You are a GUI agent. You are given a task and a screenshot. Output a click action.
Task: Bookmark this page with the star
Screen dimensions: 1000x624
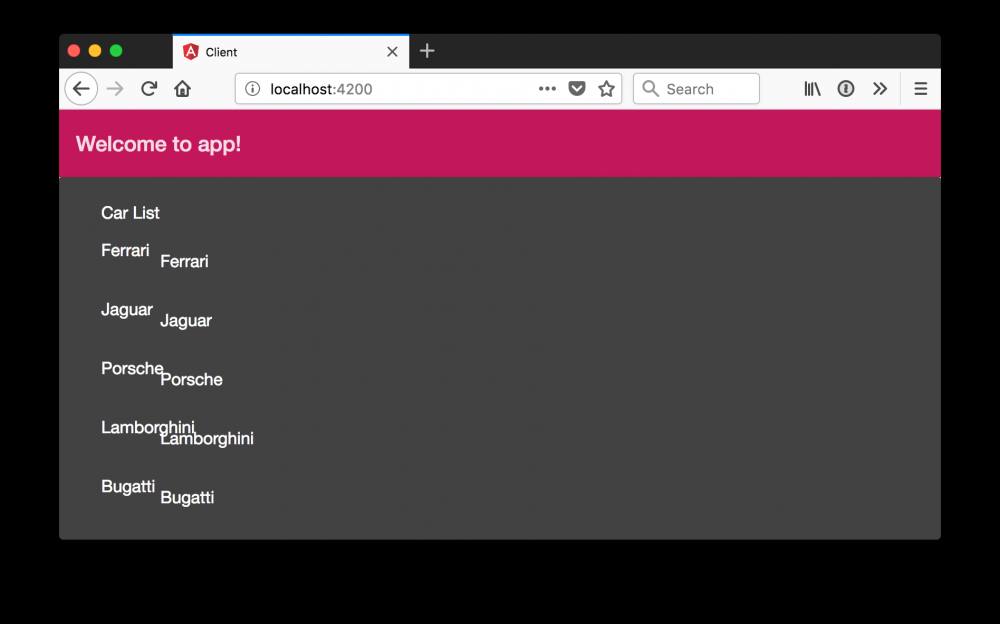(x=606, y=88)
